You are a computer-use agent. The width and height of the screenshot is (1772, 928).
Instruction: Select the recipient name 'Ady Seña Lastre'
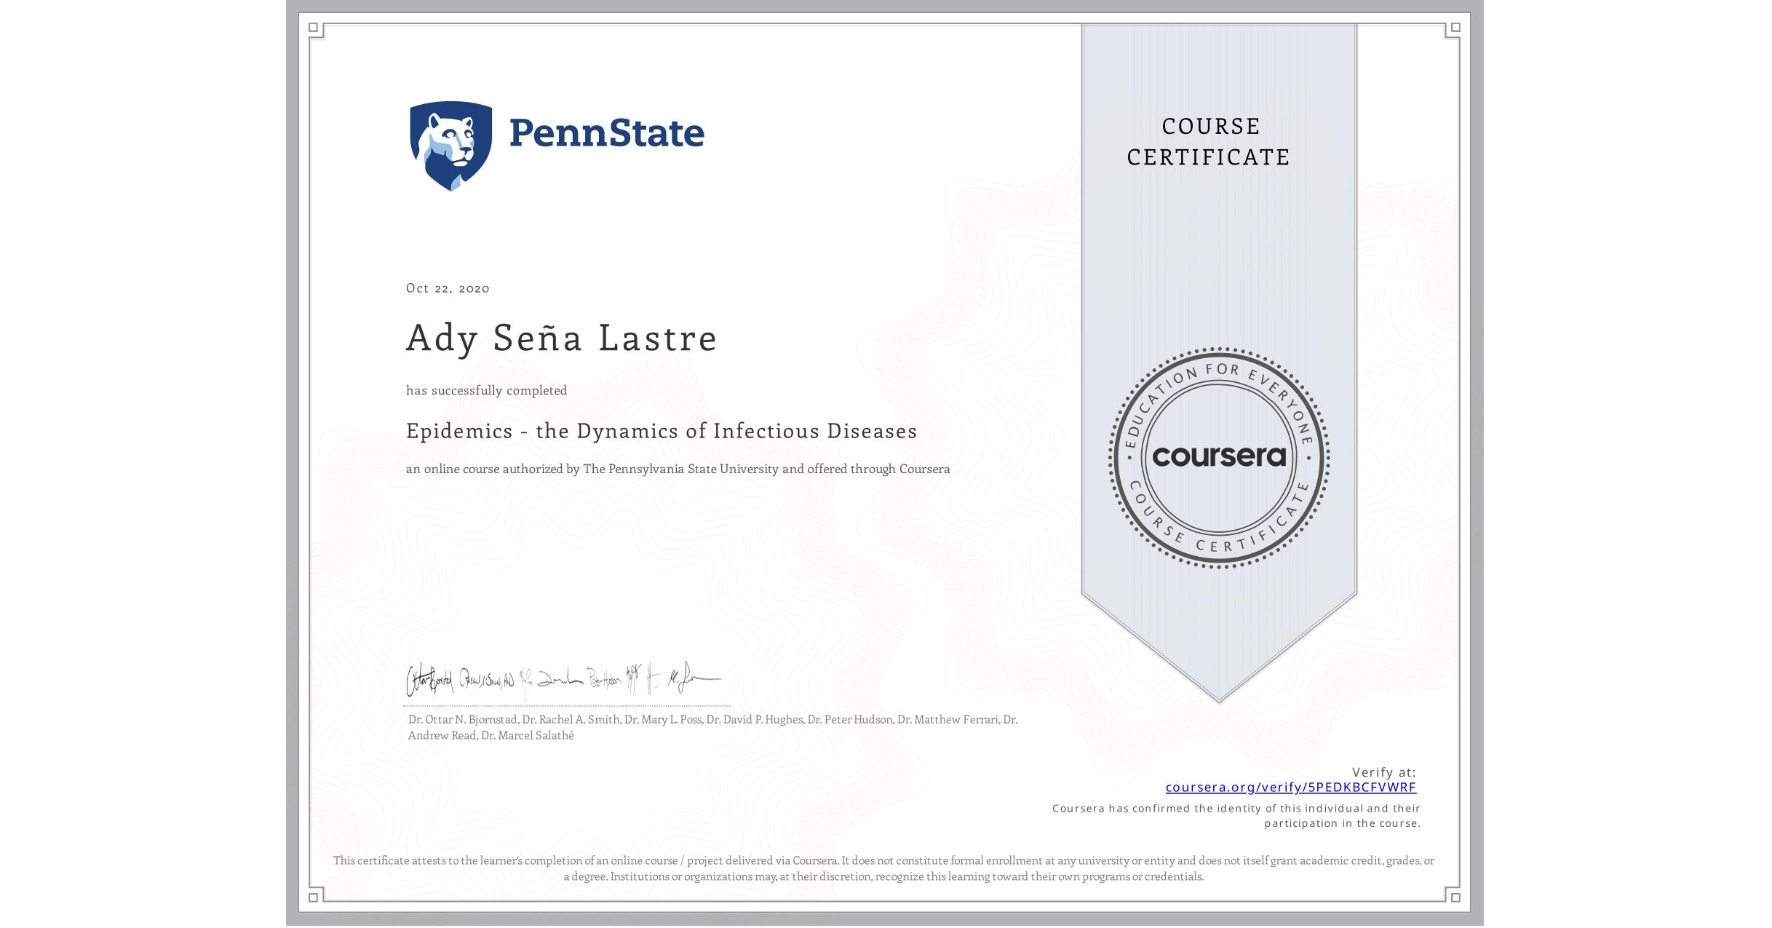tap(560, 338)
